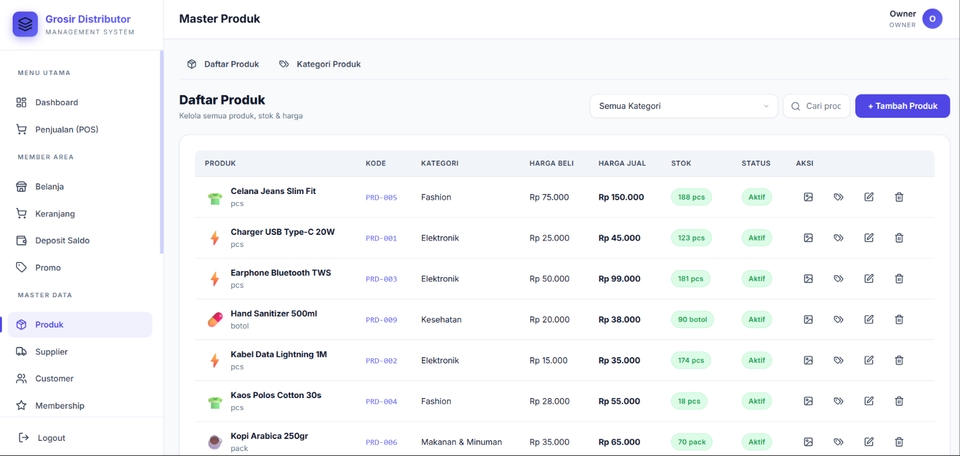This screenshot has width=960, height=456.
Task: Delete the Earphone Bluetooth TWS product
Action: pos(899,278)
